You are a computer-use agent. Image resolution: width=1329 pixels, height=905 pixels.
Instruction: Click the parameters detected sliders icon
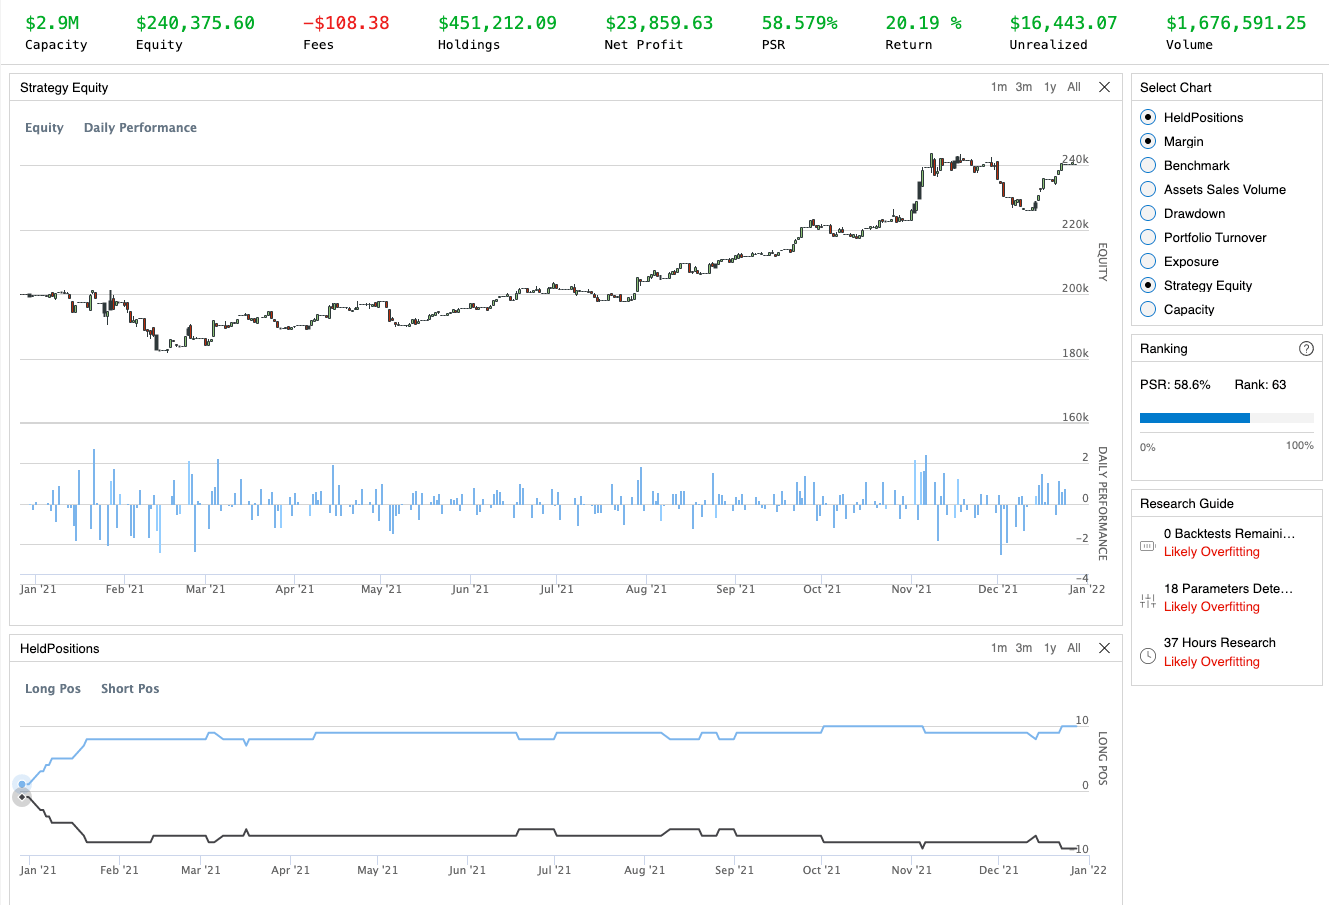[x=1148, y=601]
